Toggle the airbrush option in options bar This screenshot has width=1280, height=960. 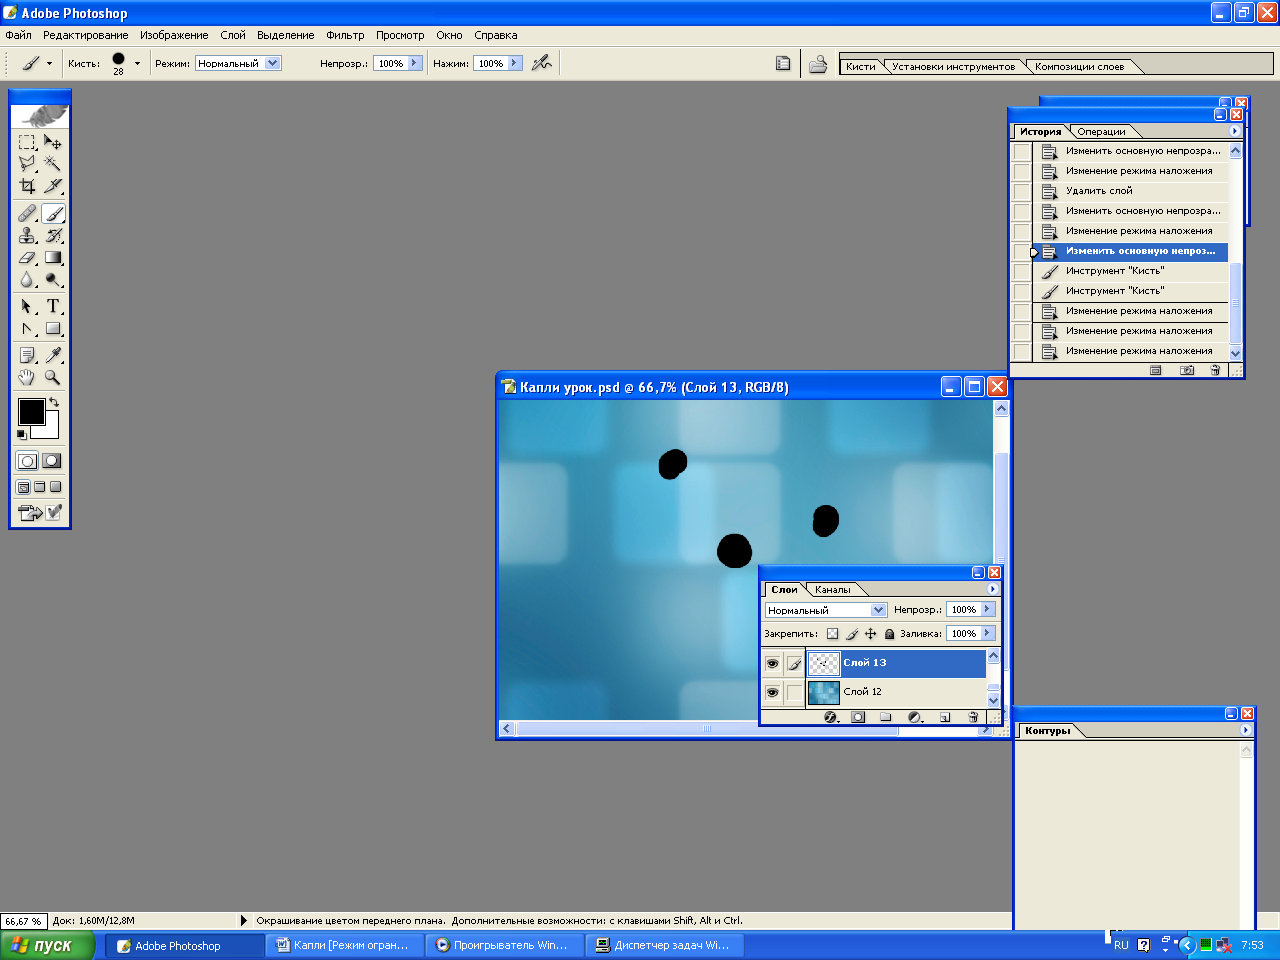(x=542, y=63)
